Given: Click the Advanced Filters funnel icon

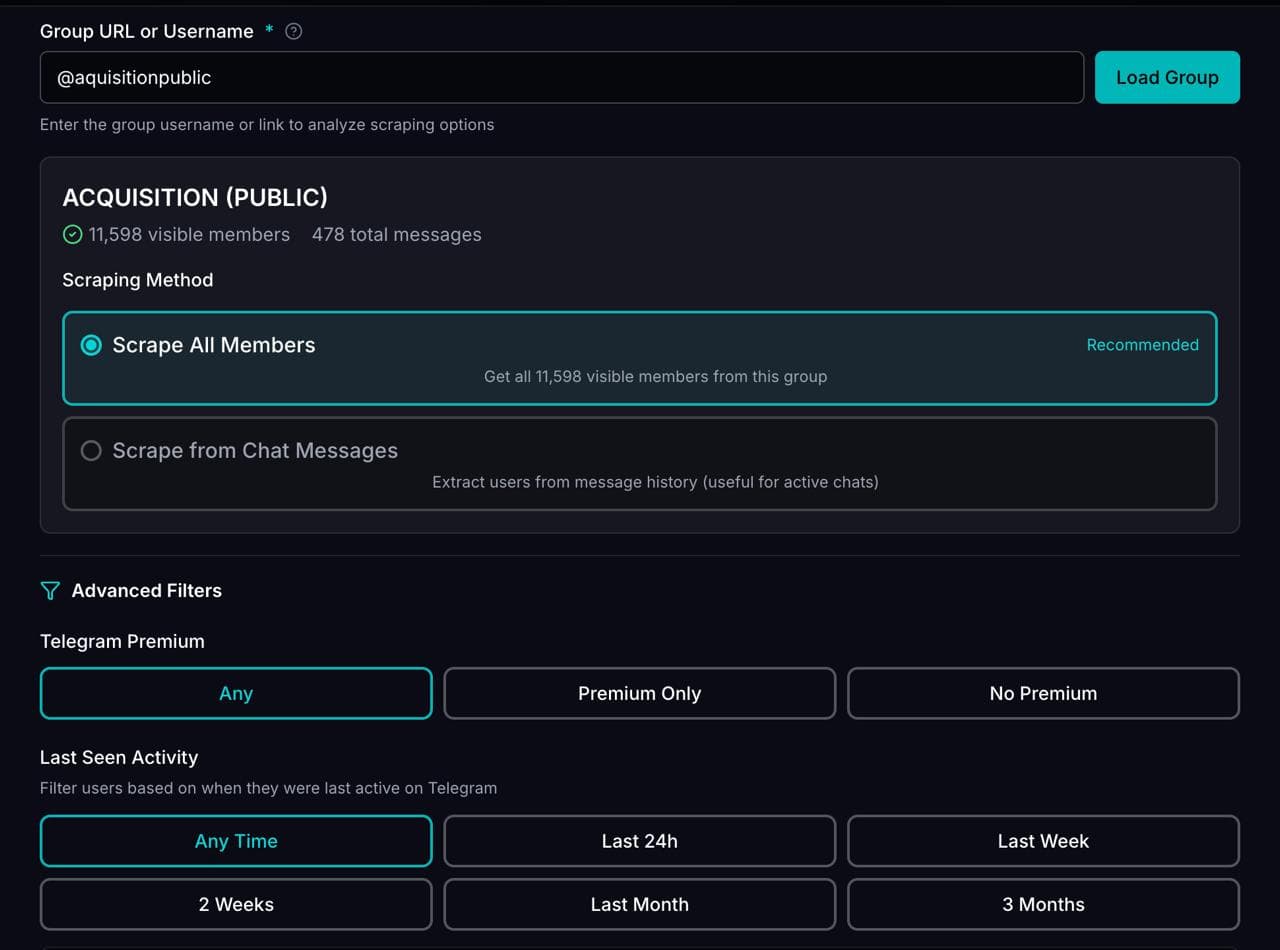Looking at the screenshot, I should [x=50, y=591].
